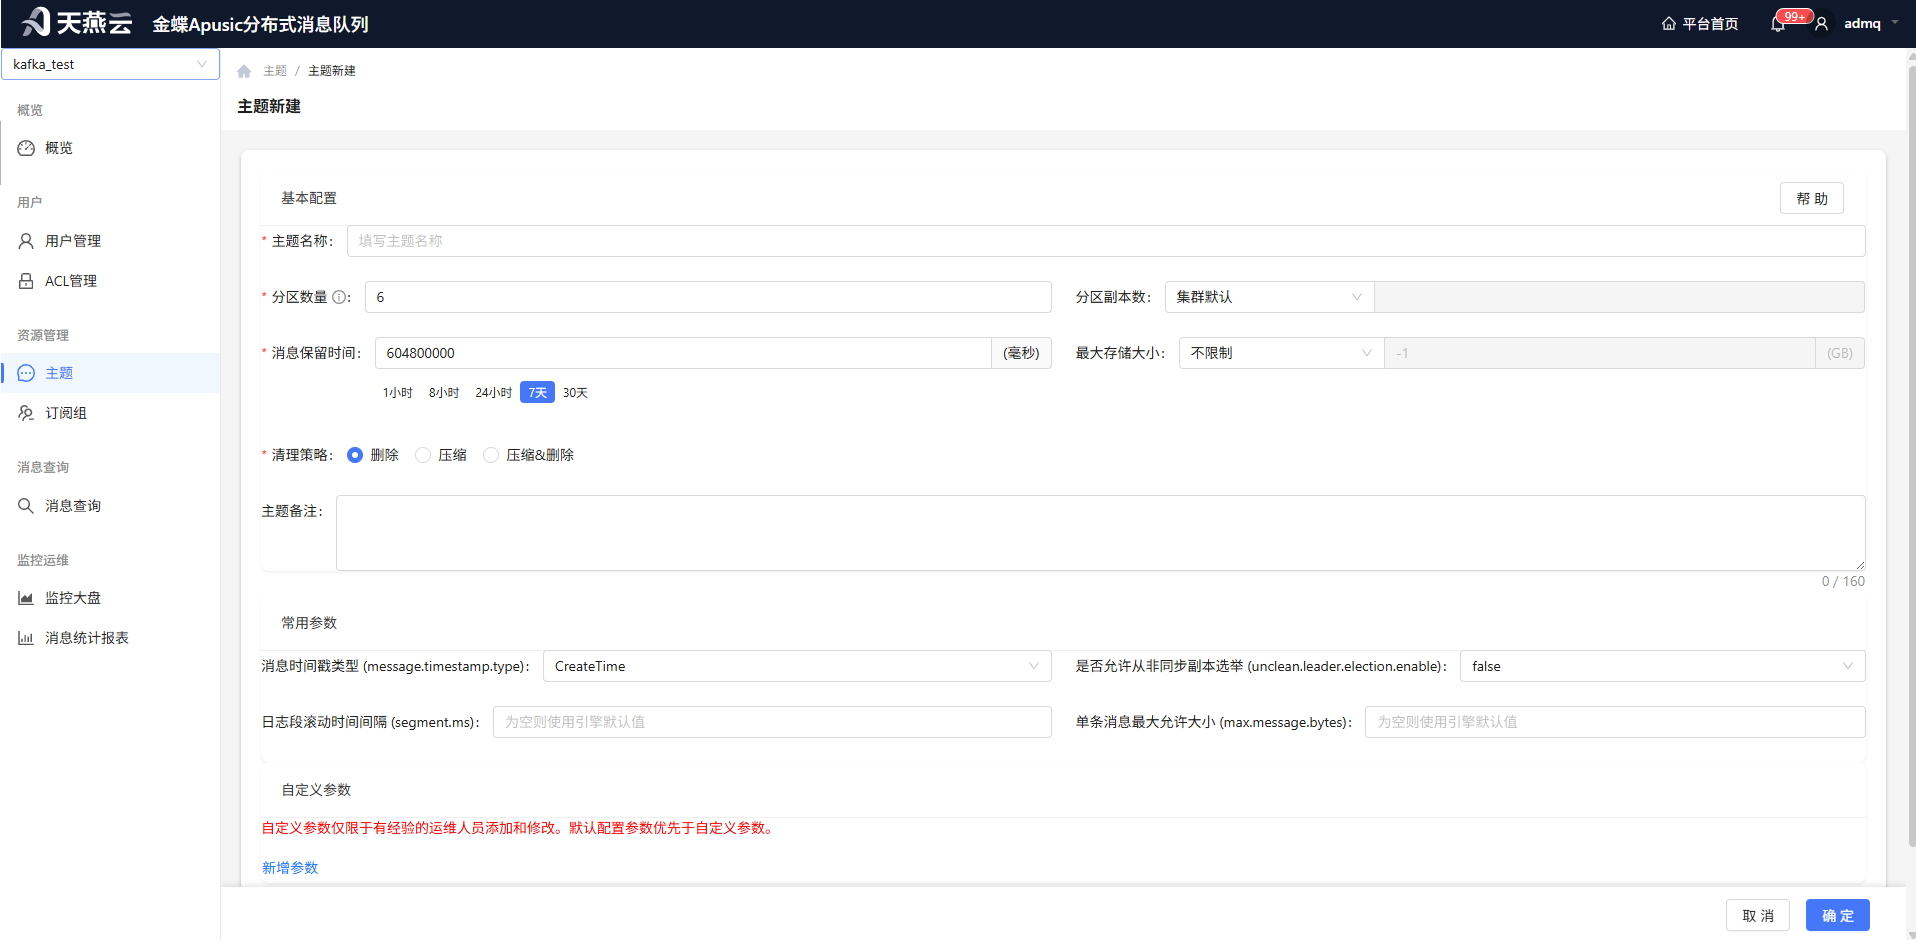This screenshot has width=1916, height=940.
Task: Select the 压缩 cleanup policy radio
Action: point(423,455)
